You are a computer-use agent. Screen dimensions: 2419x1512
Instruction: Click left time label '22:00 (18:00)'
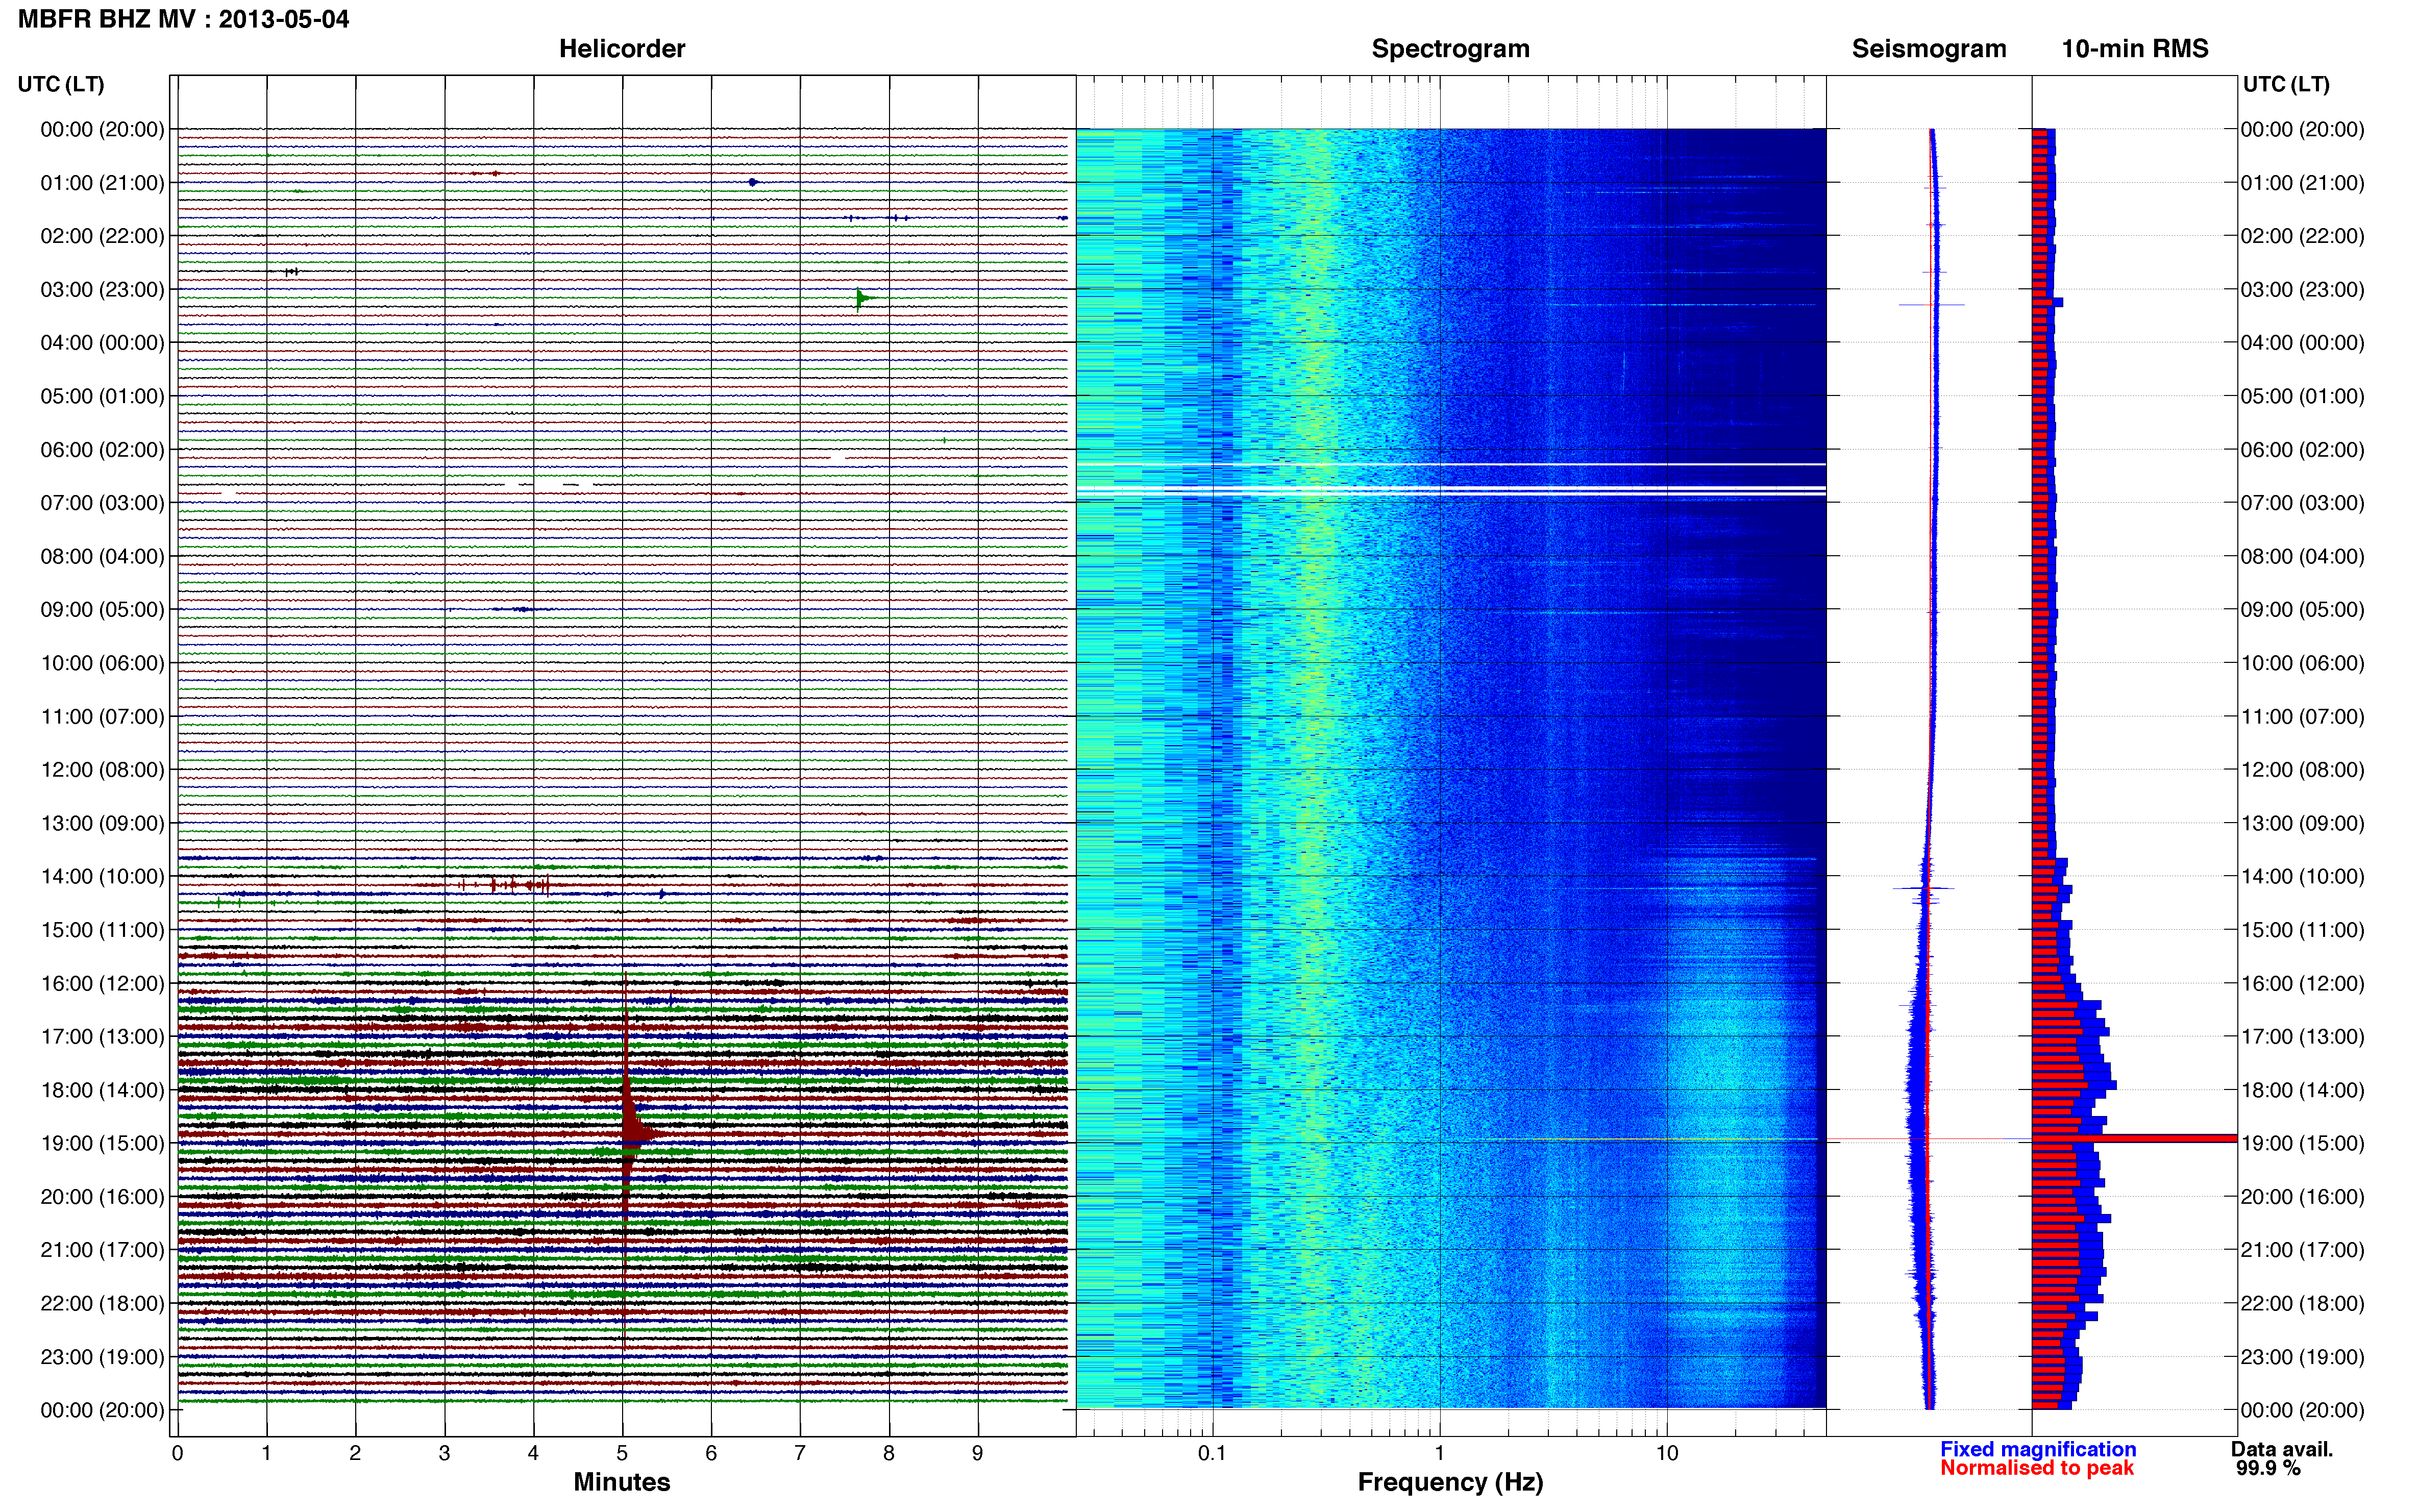pyautogui.click(x=102, y=1303)
